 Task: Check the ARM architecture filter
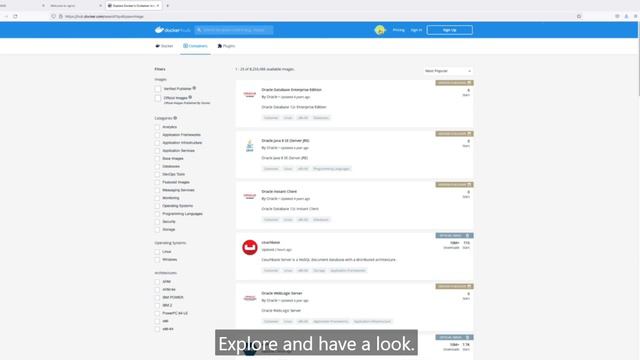[x=158, y=282]
